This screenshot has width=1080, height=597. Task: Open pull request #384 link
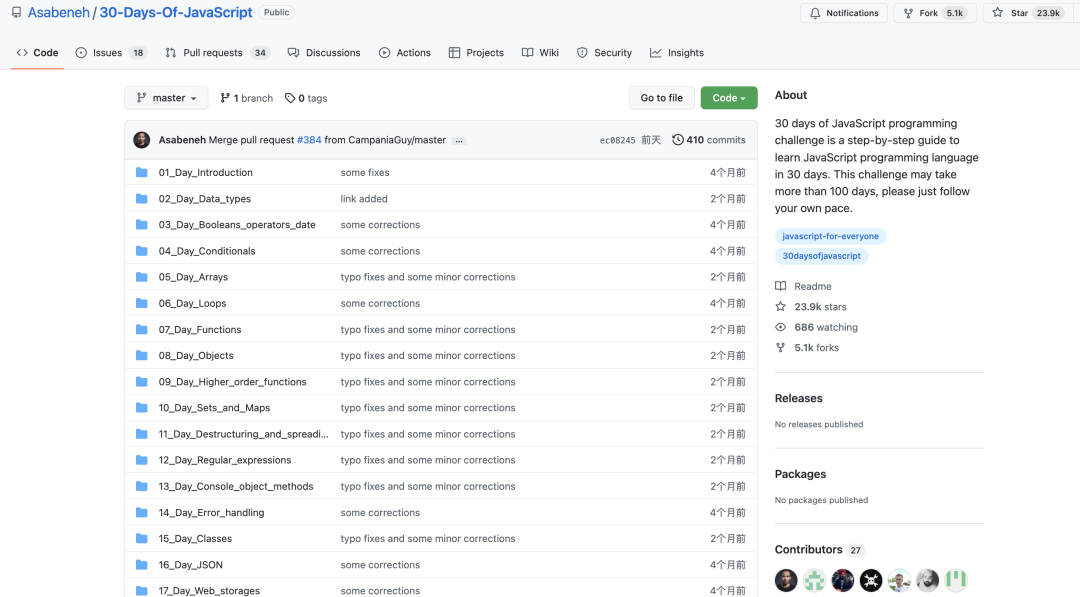309,140
